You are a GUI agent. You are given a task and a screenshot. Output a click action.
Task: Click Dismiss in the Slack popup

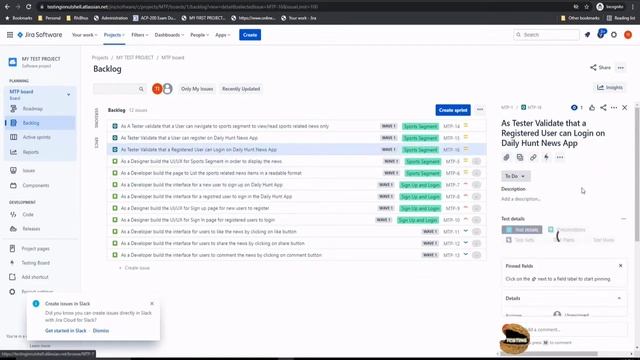coord(101,331)
